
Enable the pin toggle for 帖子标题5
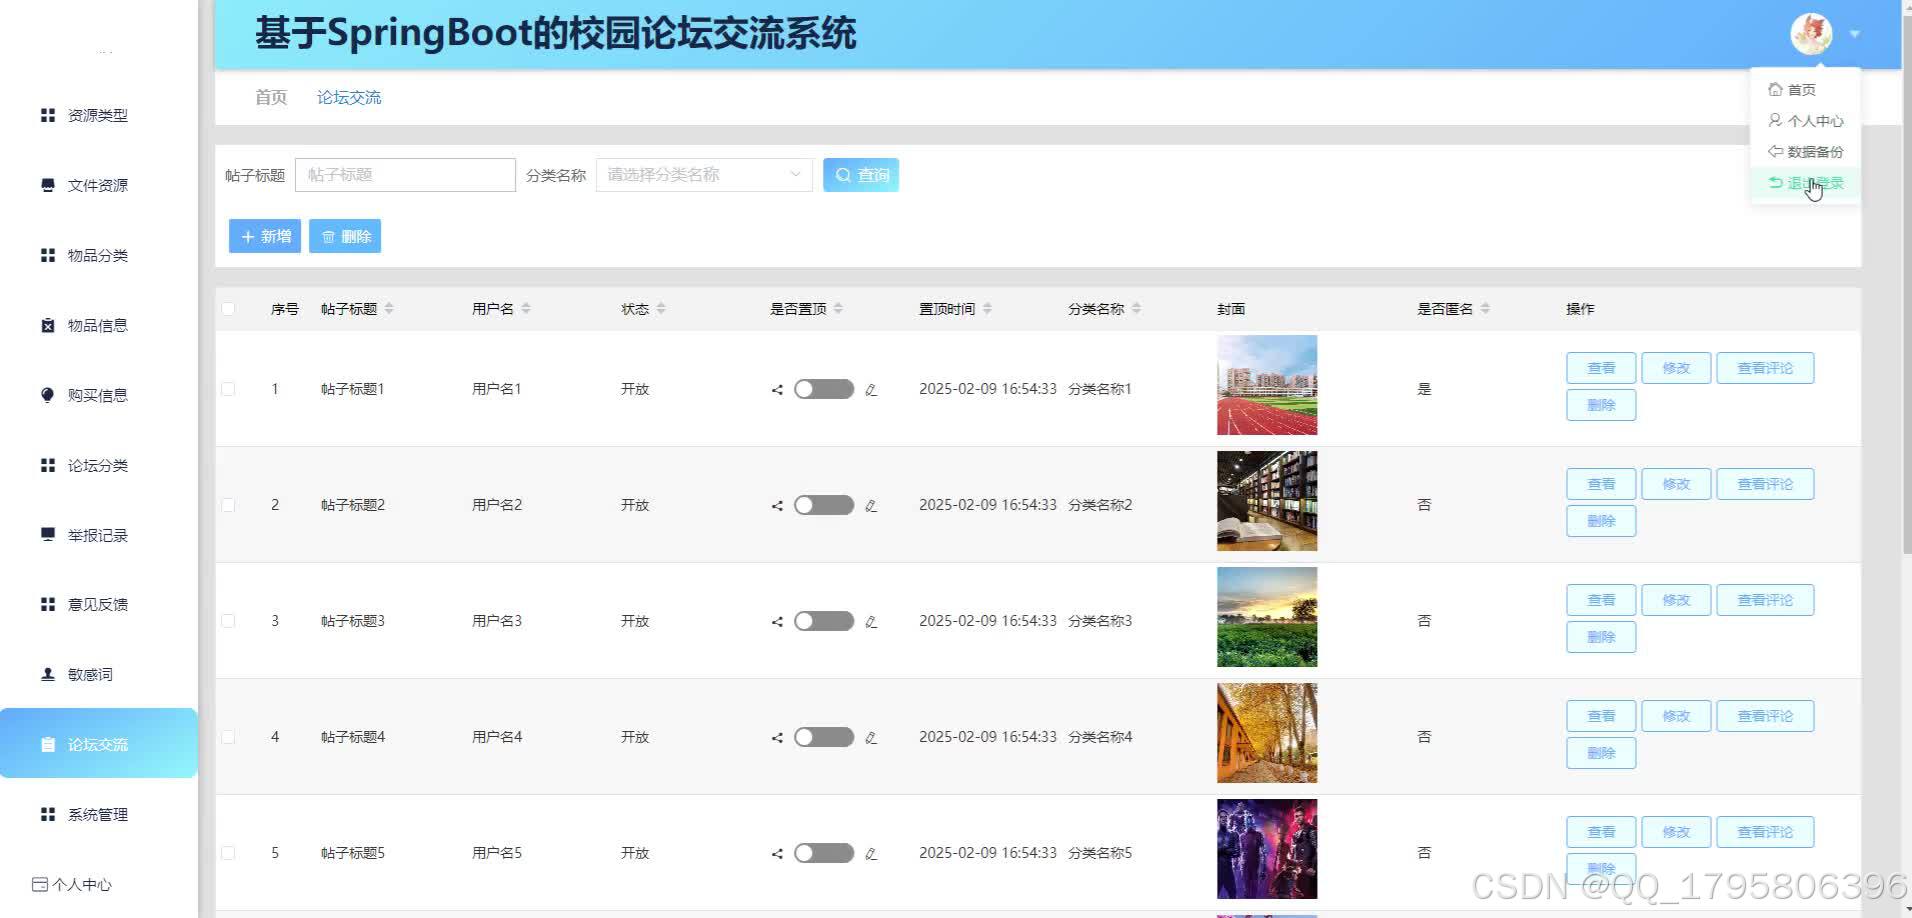(822, 852)
